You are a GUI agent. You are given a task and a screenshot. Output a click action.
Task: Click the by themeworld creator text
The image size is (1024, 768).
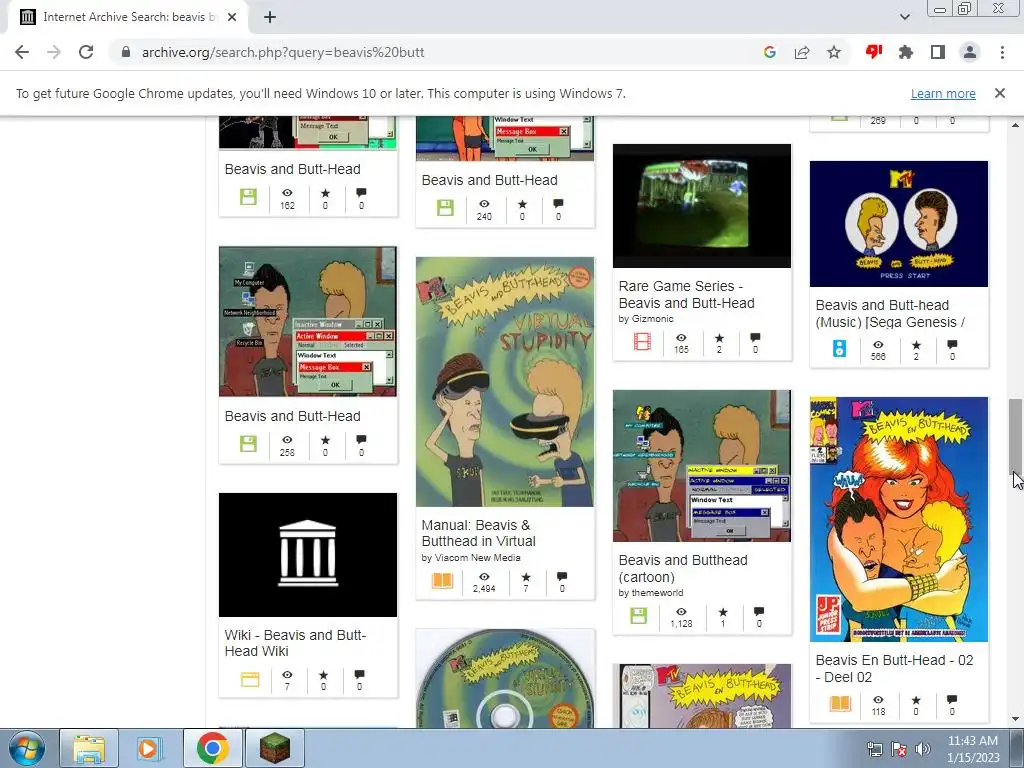(650, 593)
